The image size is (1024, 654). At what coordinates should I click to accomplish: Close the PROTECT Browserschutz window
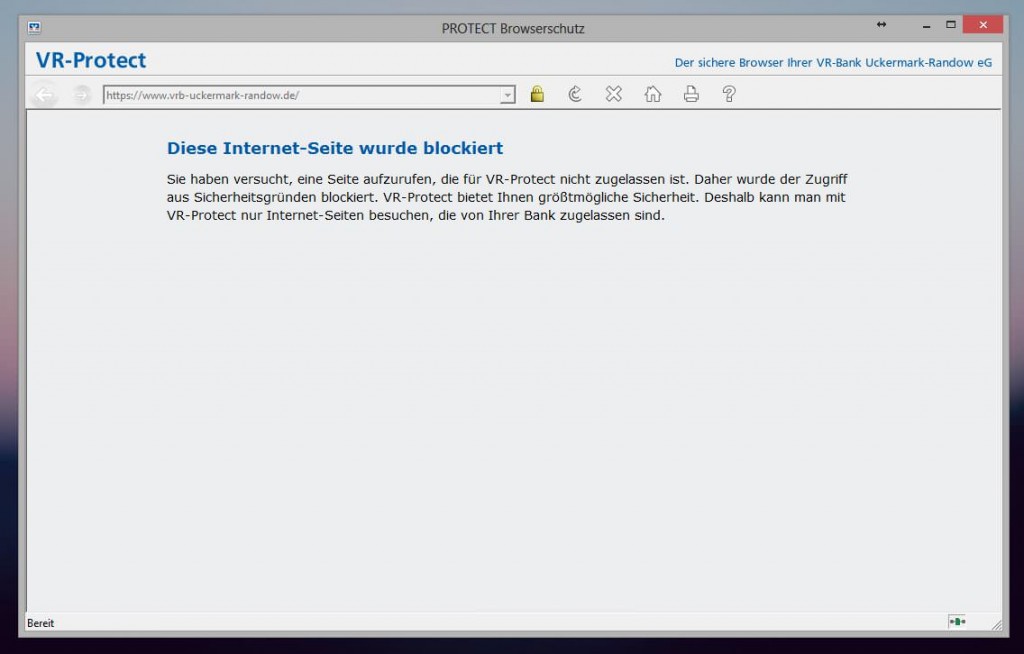tap(983, 25)
